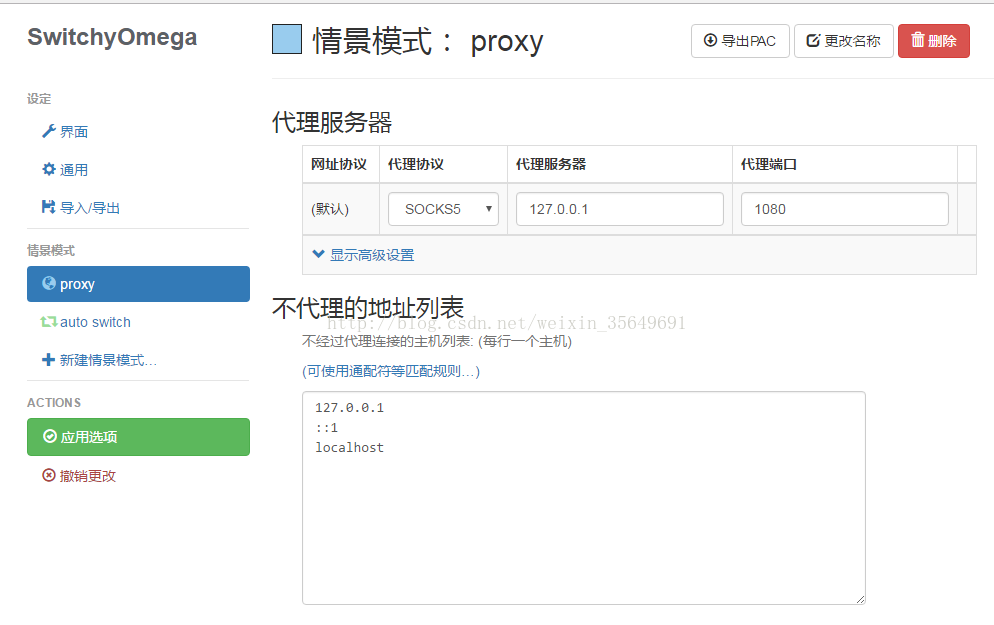Click the localhost line in bypass list
994x625 pixels.
tap(349, 448)
